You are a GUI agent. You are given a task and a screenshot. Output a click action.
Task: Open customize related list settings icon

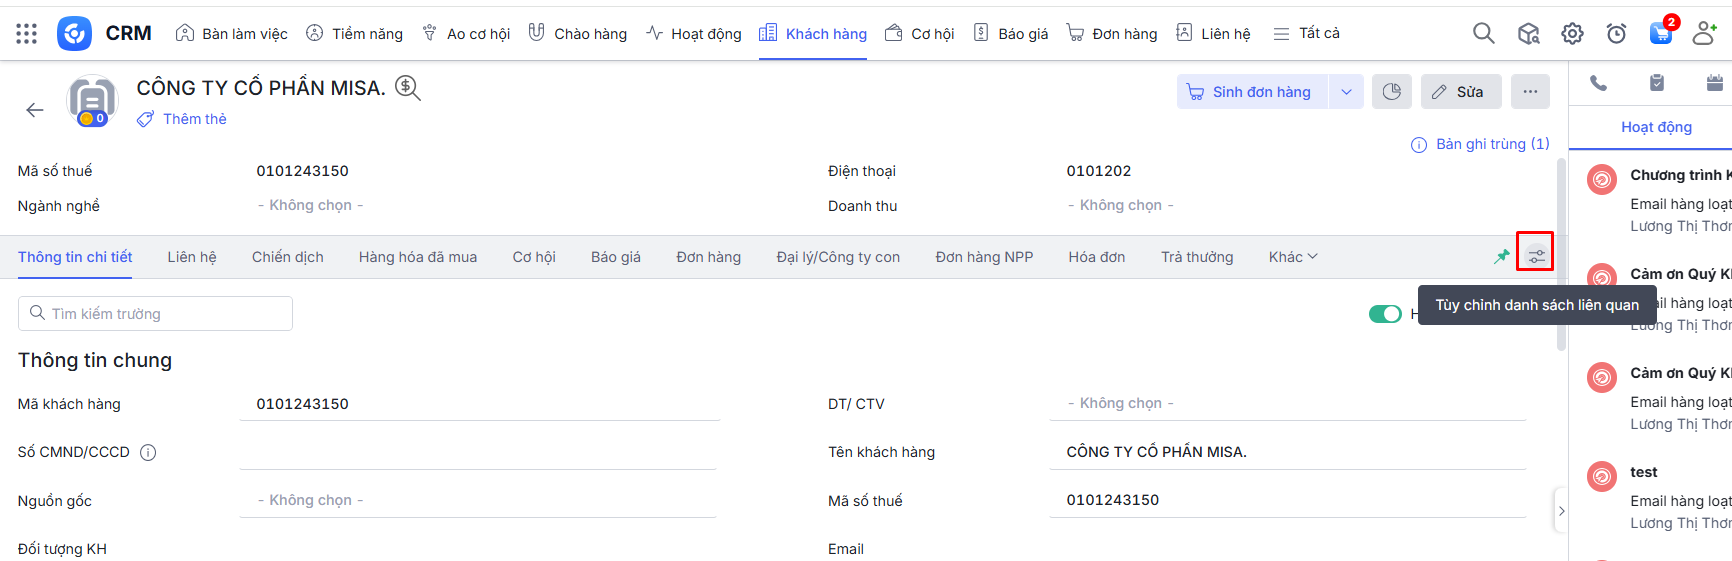click(1536, 257)
